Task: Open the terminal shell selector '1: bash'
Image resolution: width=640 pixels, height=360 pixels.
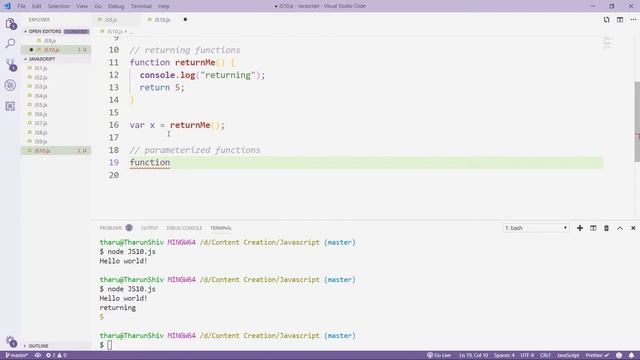Action: point(536,228)
